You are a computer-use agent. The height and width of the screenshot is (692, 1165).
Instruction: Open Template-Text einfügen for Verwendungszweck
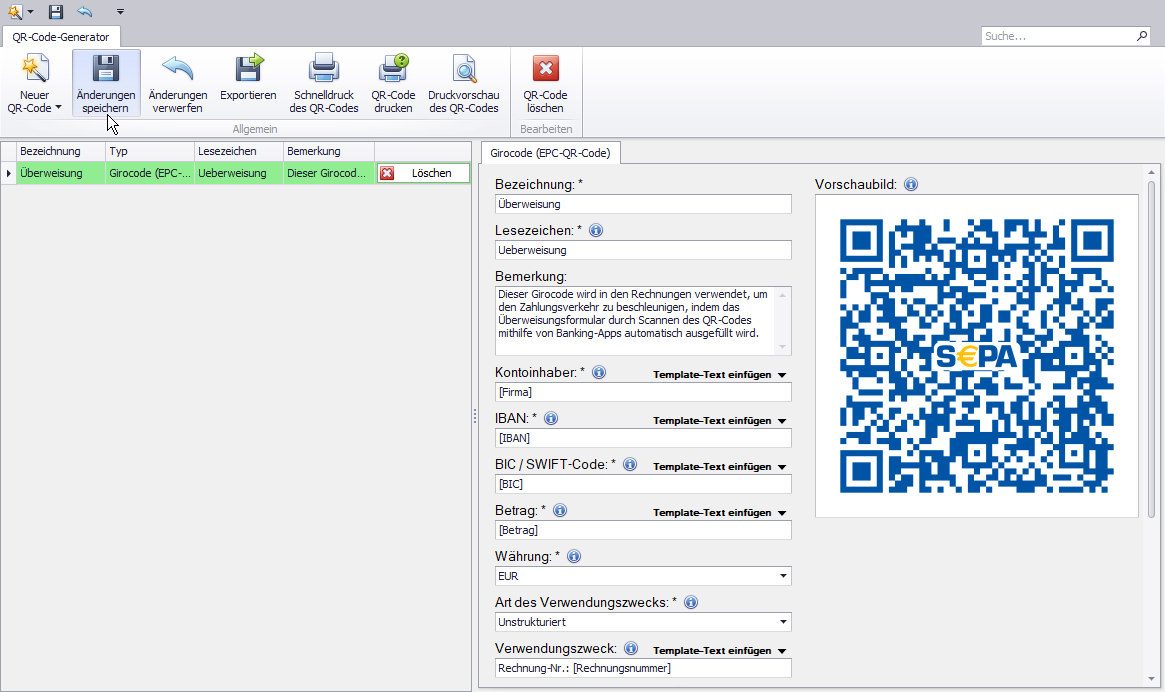click(719, 650)
